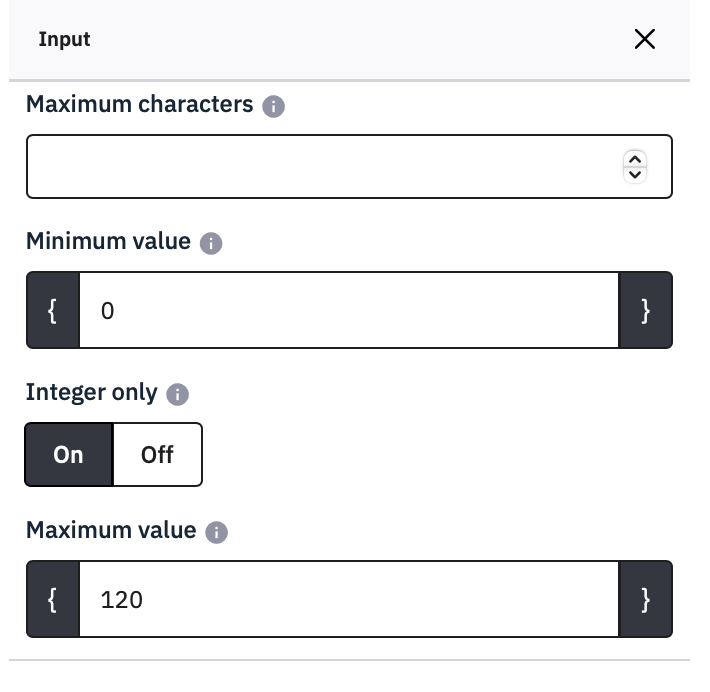Image resolution: width=710 pixels, height=692 pixels.
Task: Close the Input panel with the X
Action: click(645, 39)
